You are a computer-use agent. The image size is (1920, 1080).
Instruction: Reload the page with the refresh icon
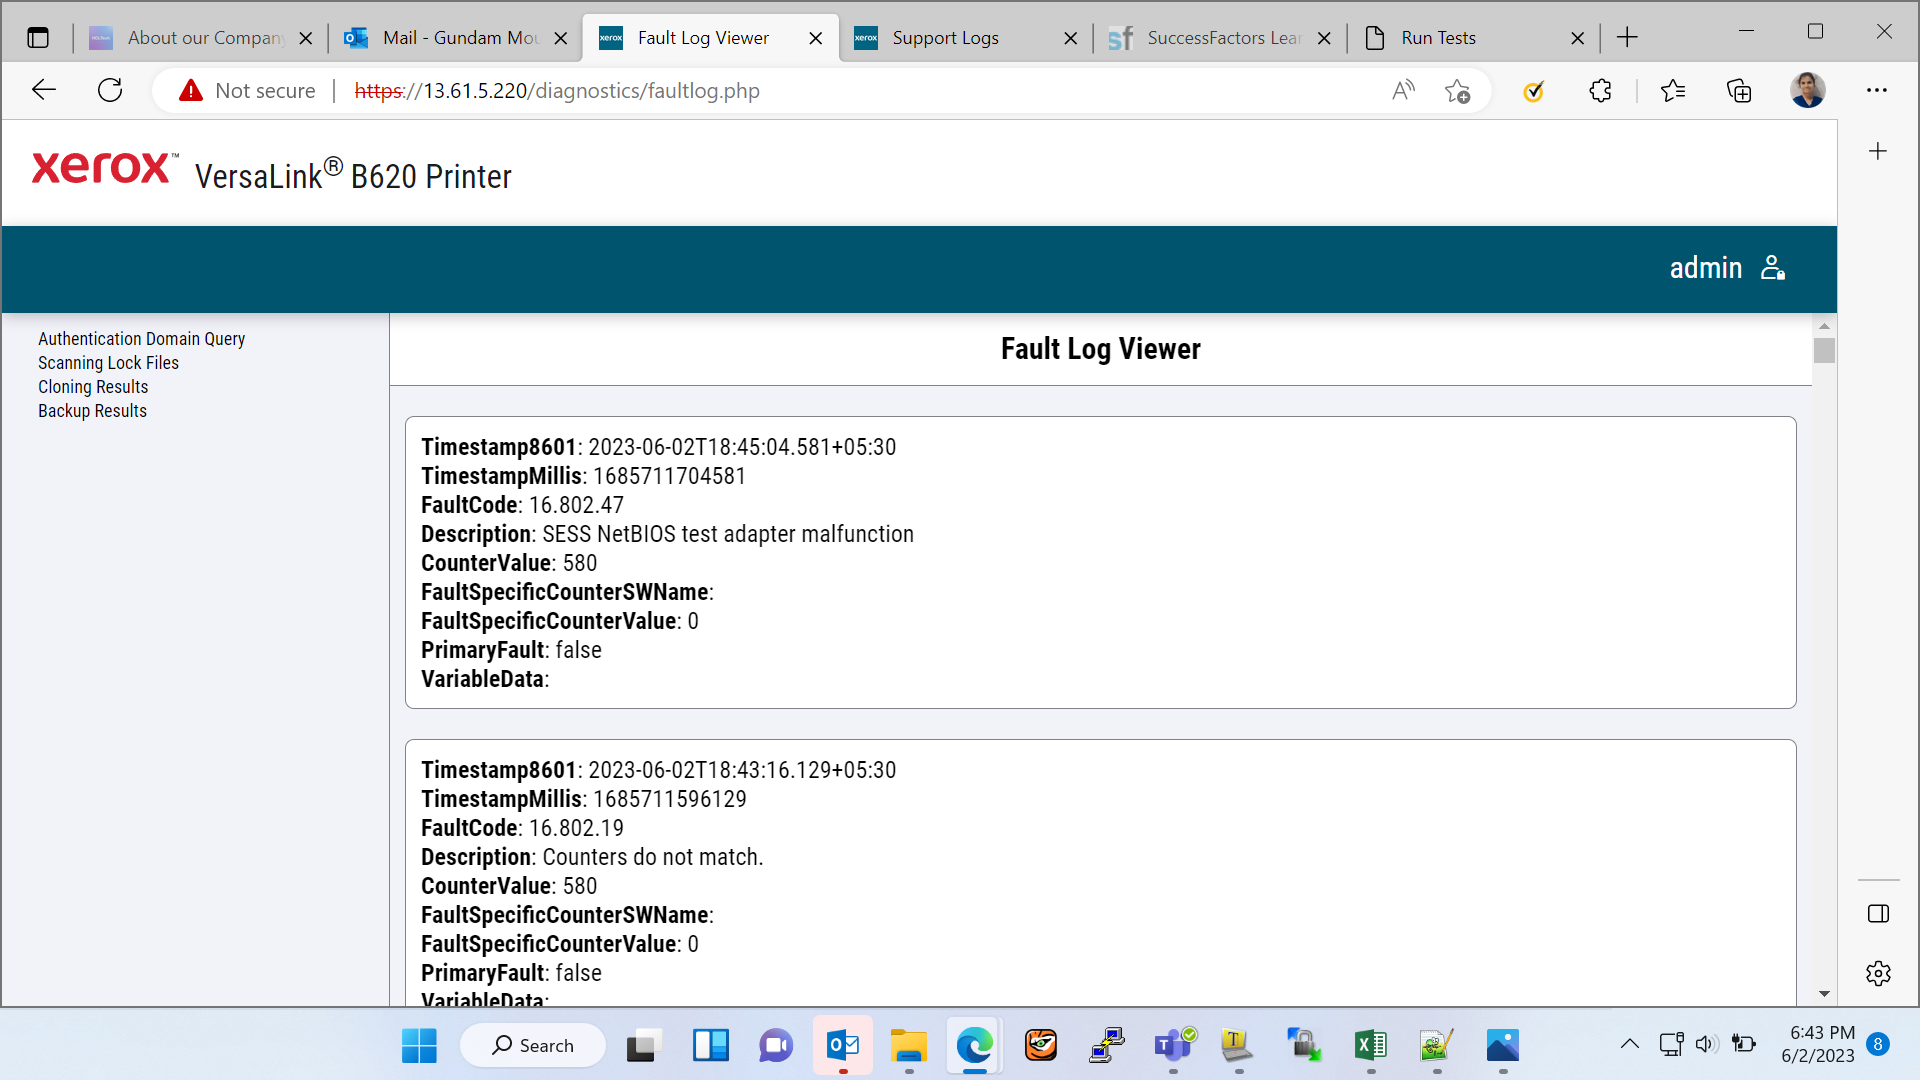[x=110, y=91]
